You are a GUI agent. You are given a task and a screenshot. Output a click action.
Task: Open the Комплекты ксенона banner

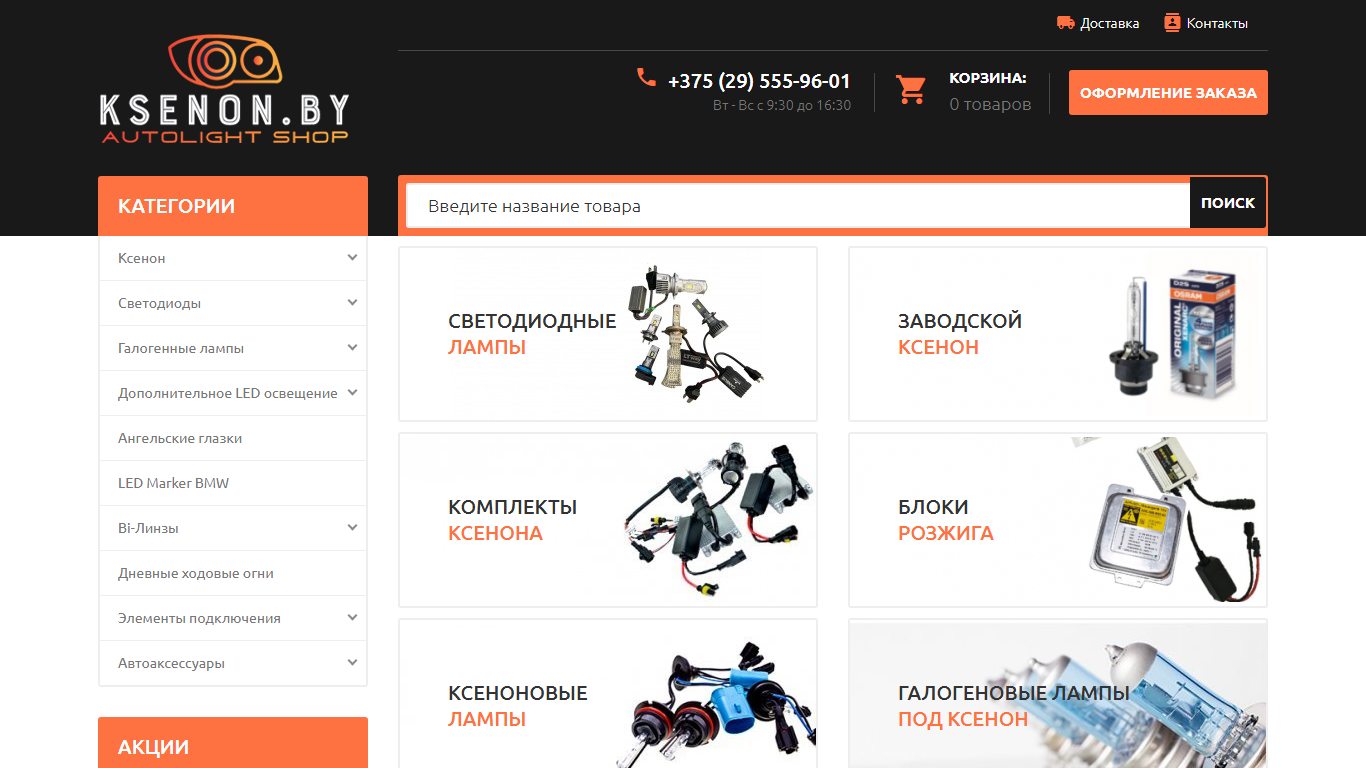pyautogui.click(x=608, y=520)
